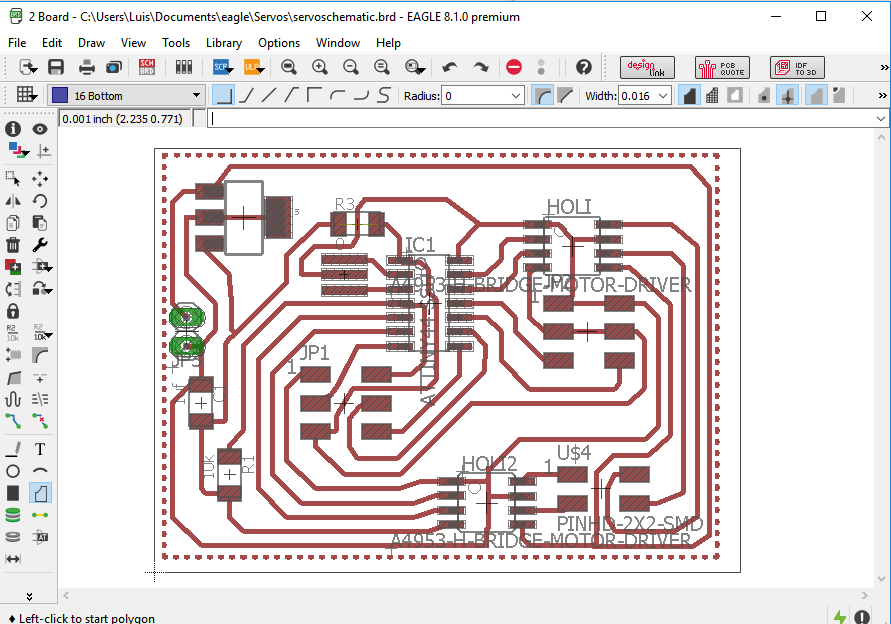Select the Move tool
The image size is (891, 624).
pyautogui.click(x=40, y=178)
